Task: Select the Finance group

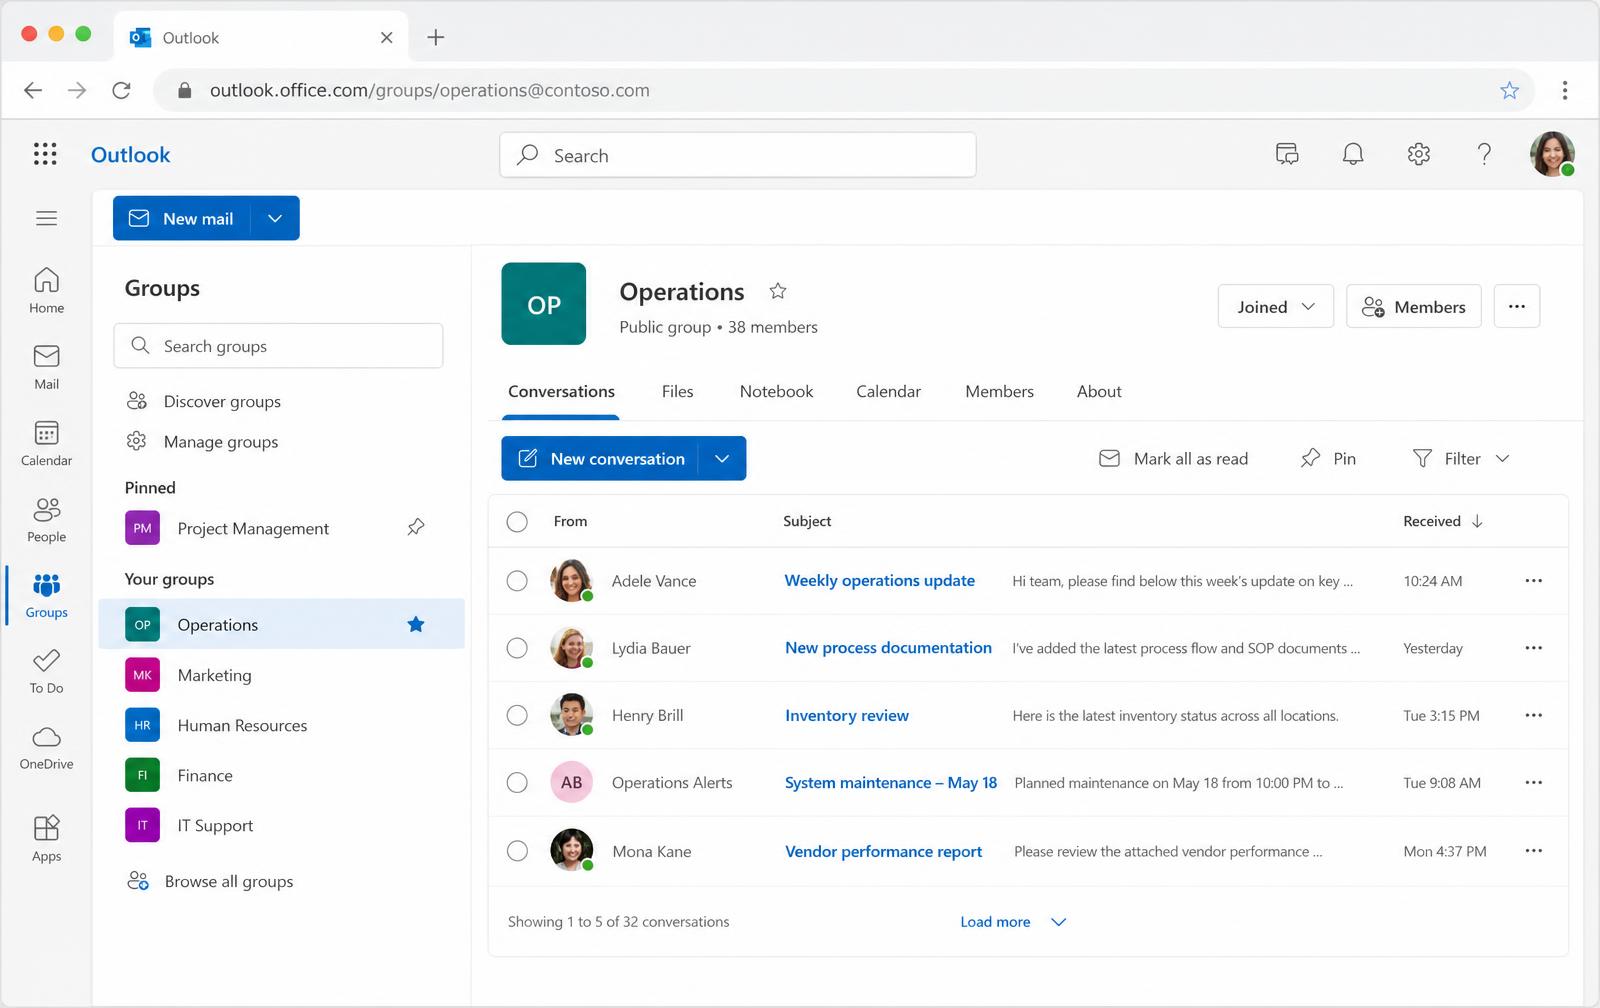Action: 282,775
